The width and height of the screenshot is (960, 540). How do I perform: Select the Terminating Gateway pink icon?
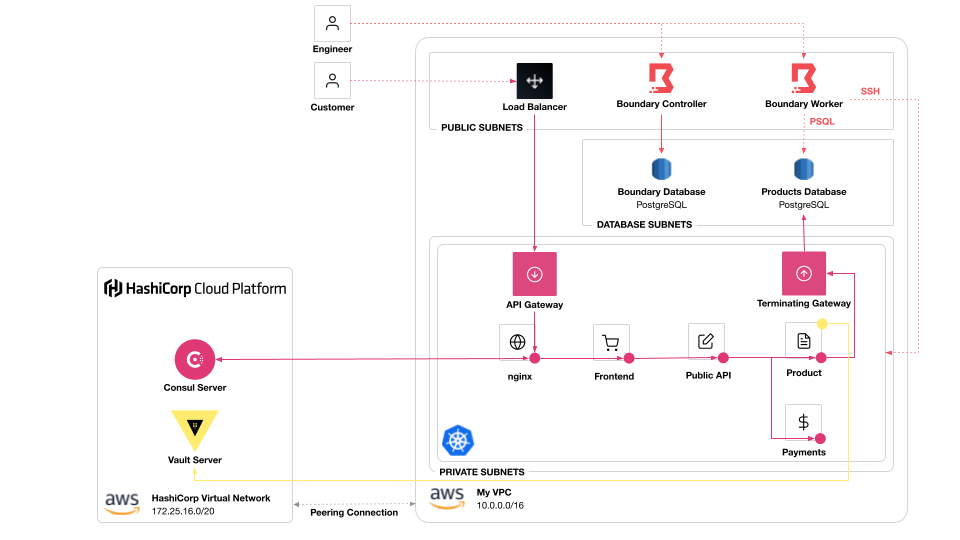[804, 273]
